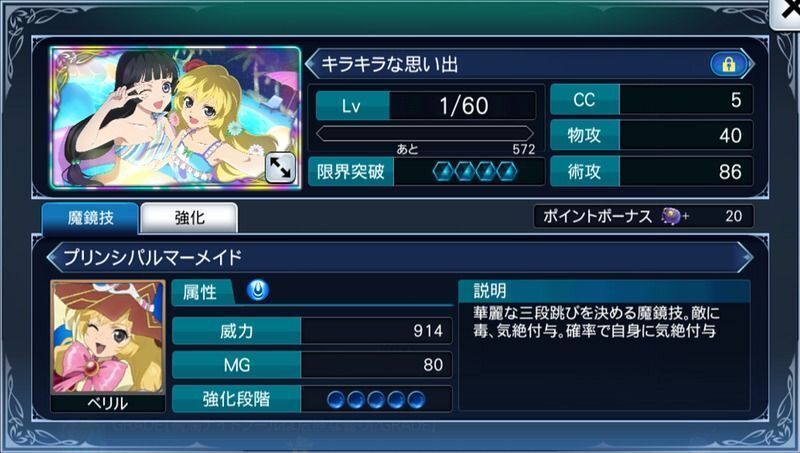This screenshot has height=453, width=800.
Task: Toggle the yellow padlock lock icon
Action: (729, 64)
